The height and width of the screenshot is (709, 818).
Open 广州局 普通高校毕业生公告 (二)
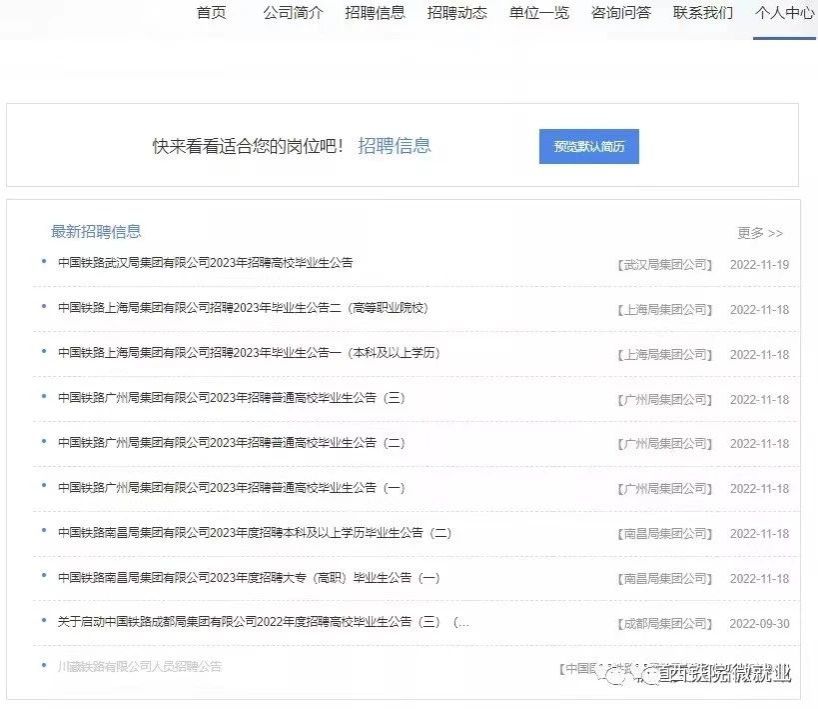[232, 442]
